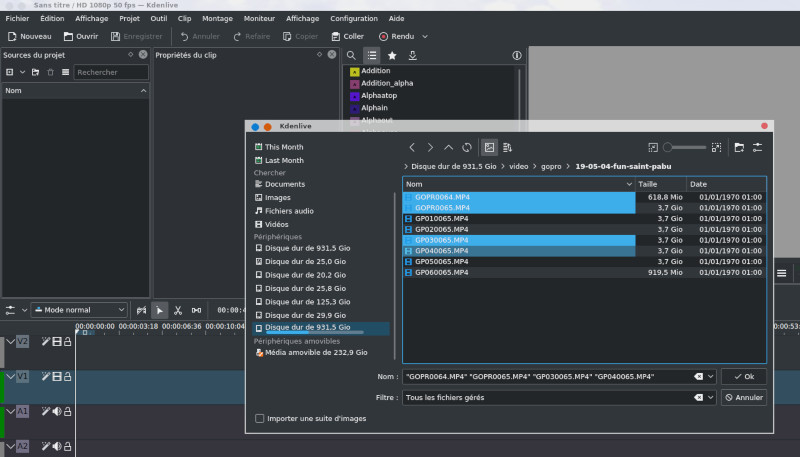Hide video on track V2
The image size is (800, 457).
click(x=57, y=341)
